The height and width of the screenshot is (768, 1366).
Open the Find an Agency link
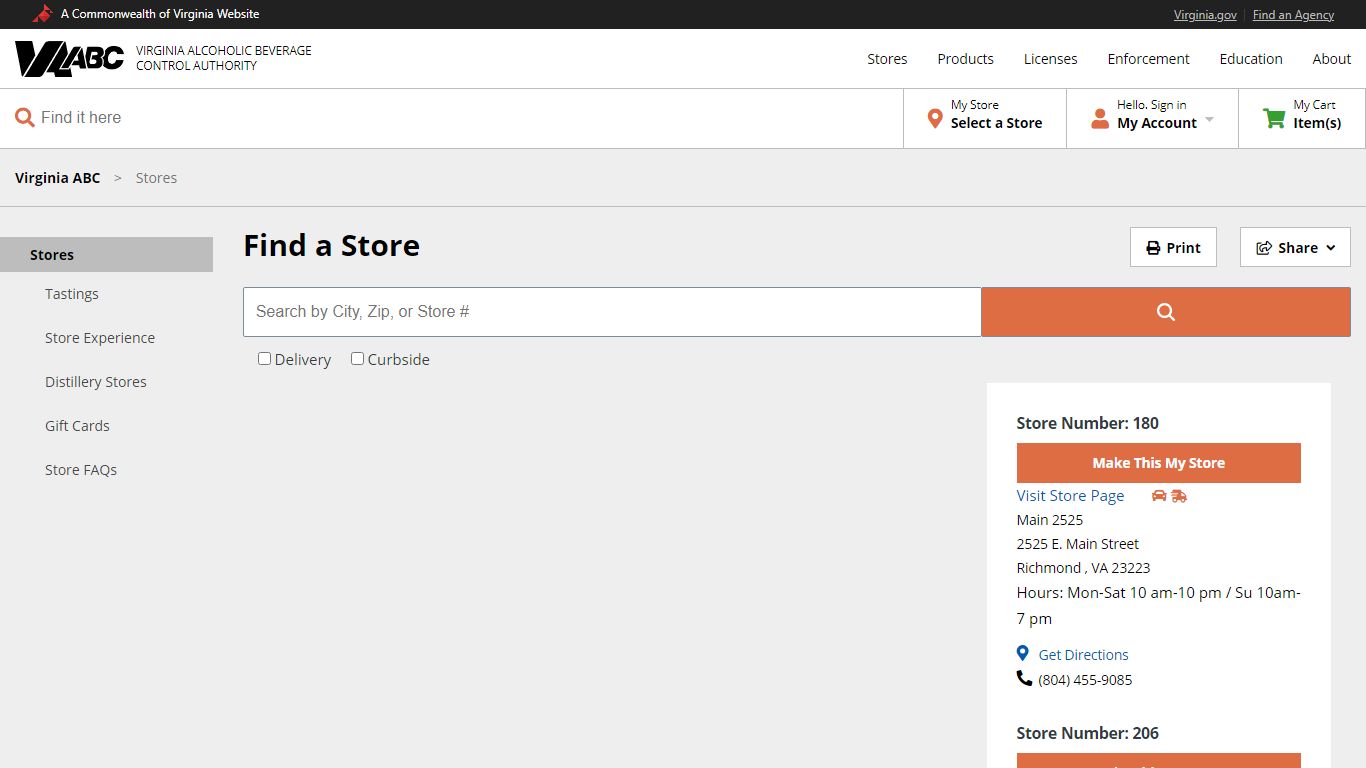(1293, 15)
